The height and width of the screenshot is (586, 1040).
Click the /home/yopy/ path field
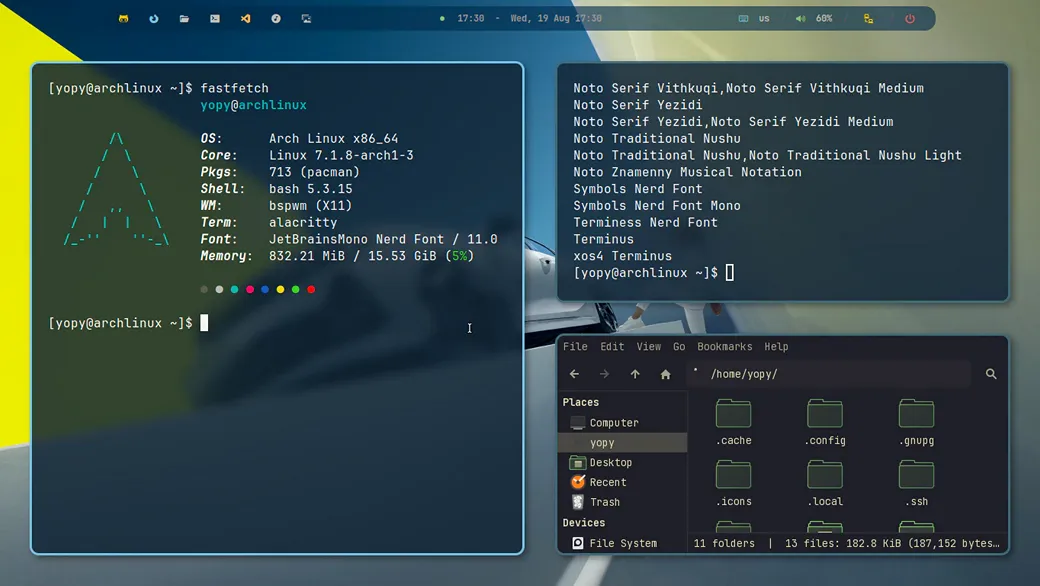829,374
